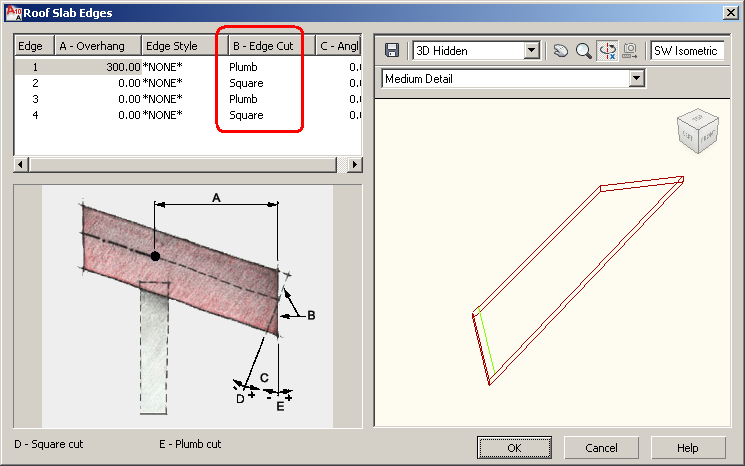The width and height of the screenshot is (745, 466).
Task: Click the A - Overhang column header
Action: [97, 46]
